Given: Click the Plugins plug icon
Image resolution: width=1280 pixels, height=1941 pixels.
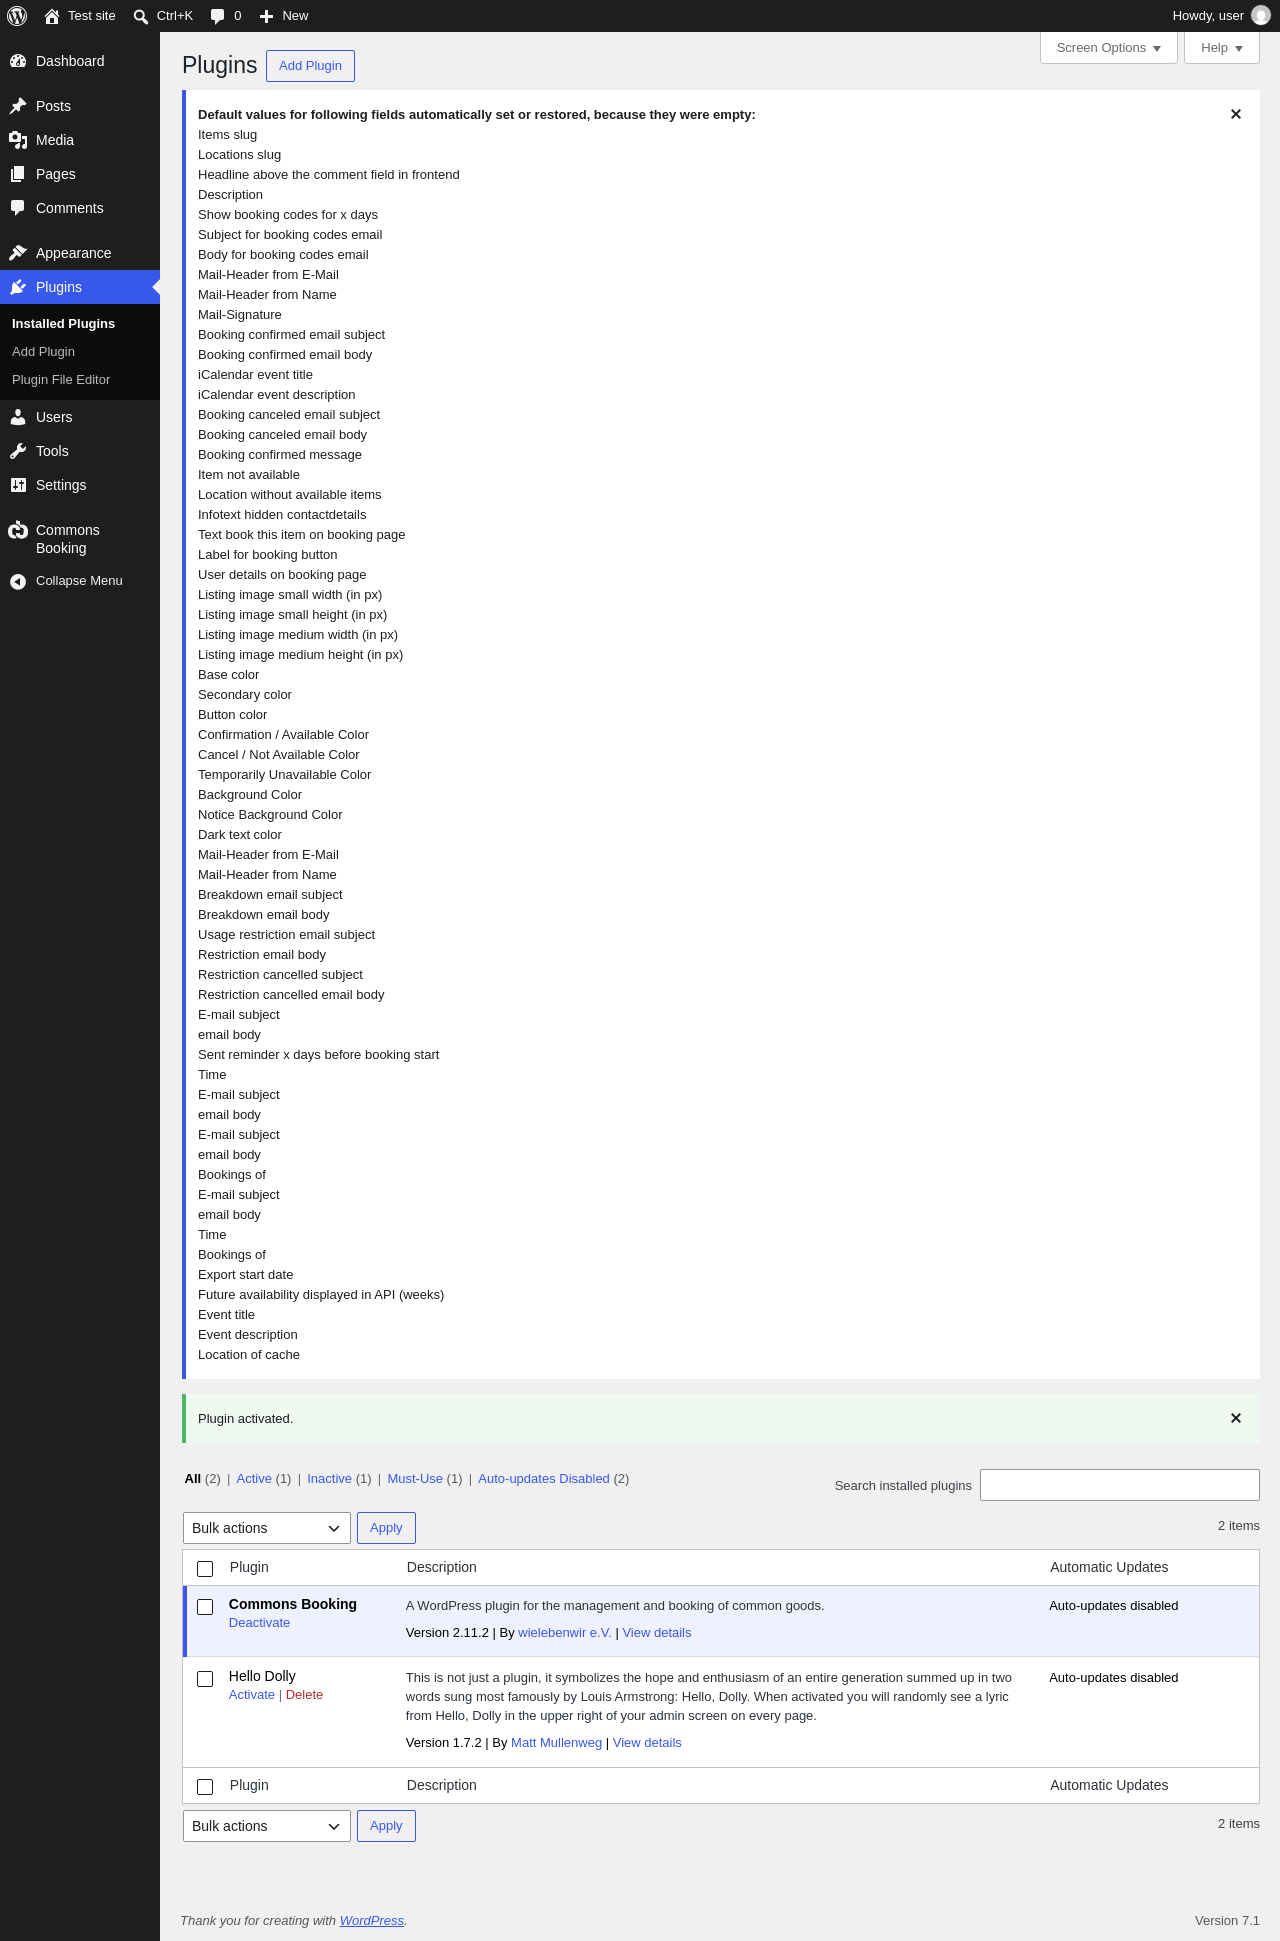Looking at the screenshot, I should 18,287.
